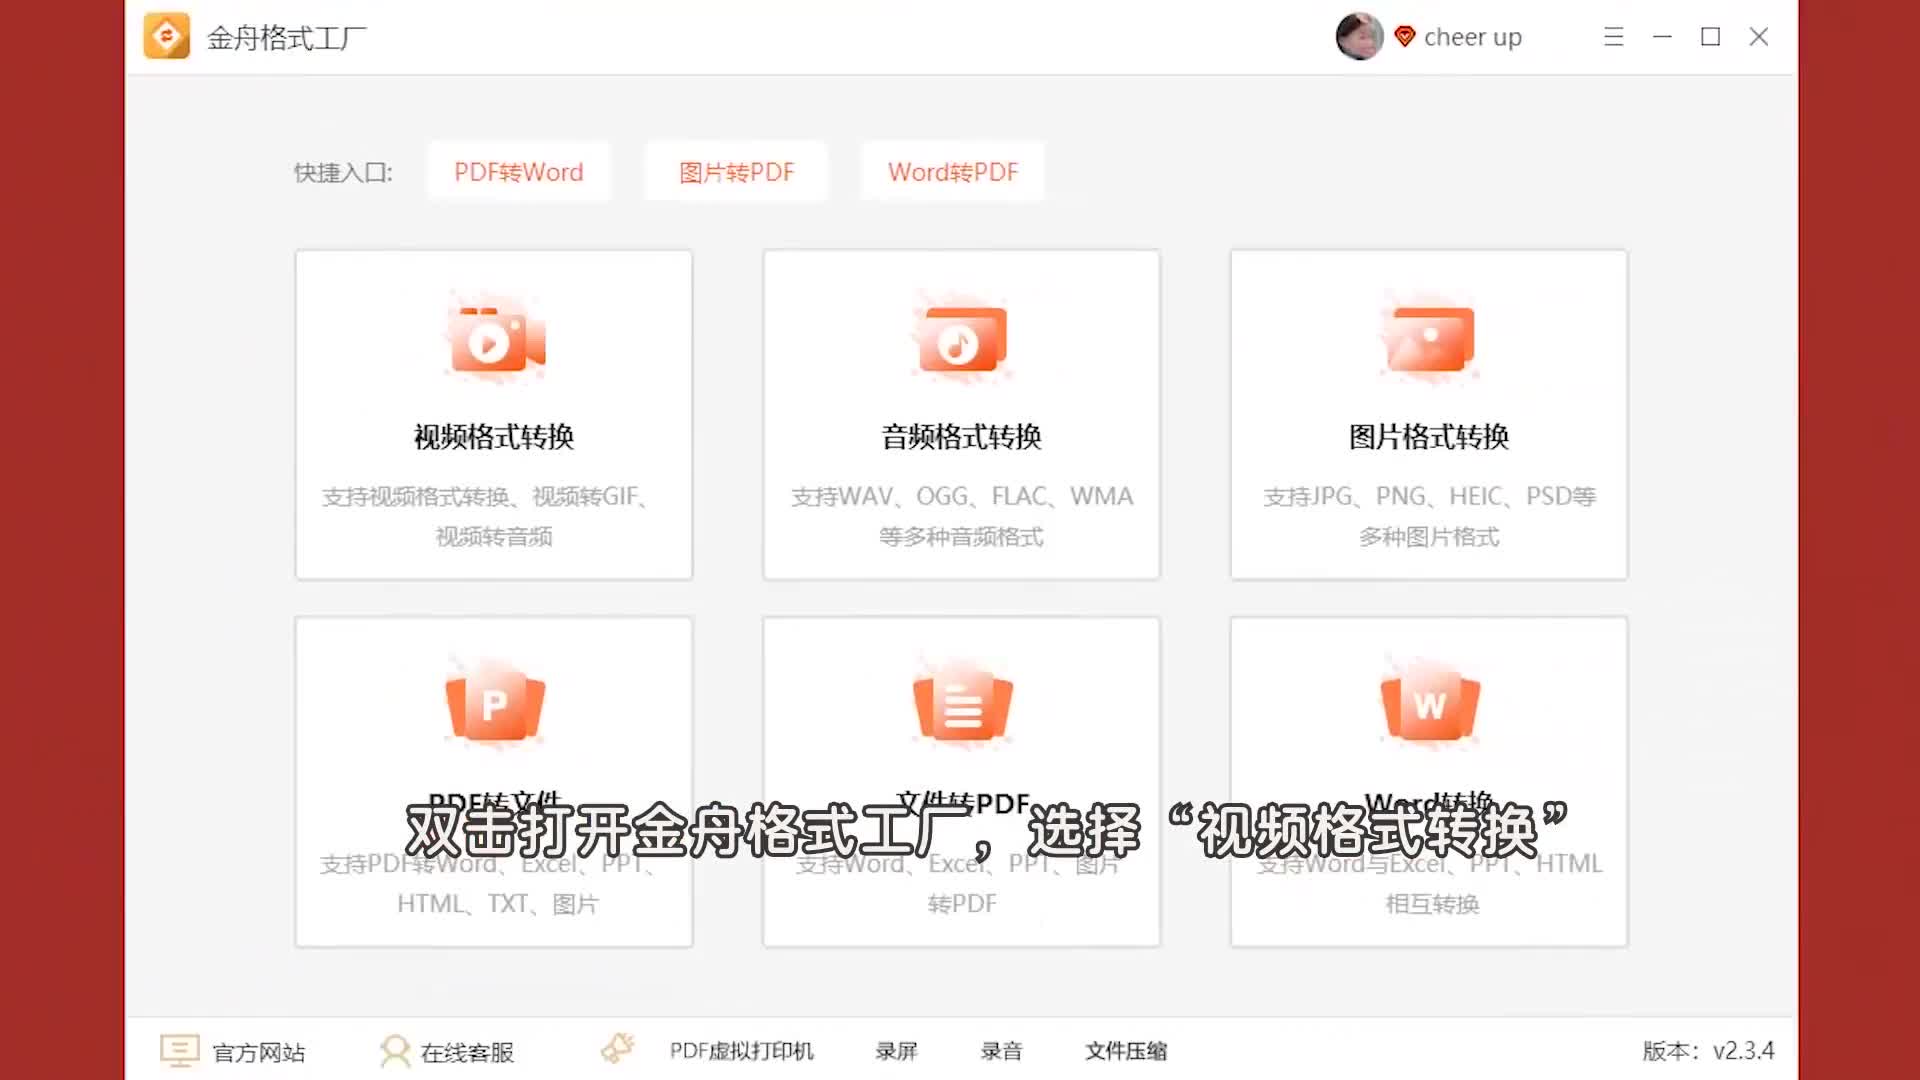Select the 图片格式转换 image conversion card
This screenshot has height=1080, width=1920.
pyautogui.click(x=1428, y=415)
